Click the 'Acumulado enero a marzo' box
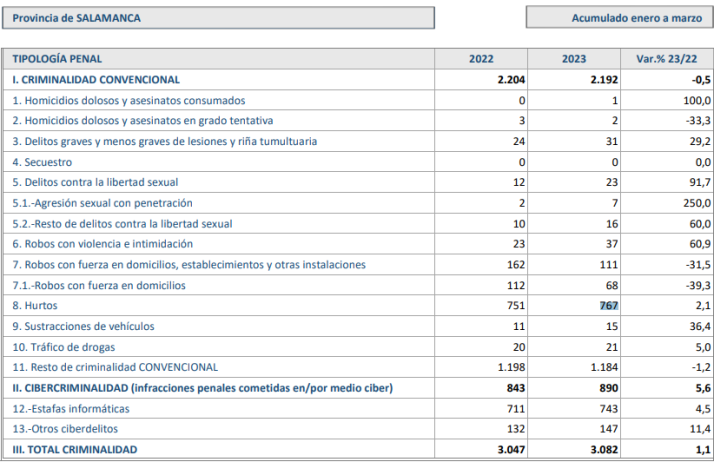This screenshot has height=462, width=714. [618, 18]
